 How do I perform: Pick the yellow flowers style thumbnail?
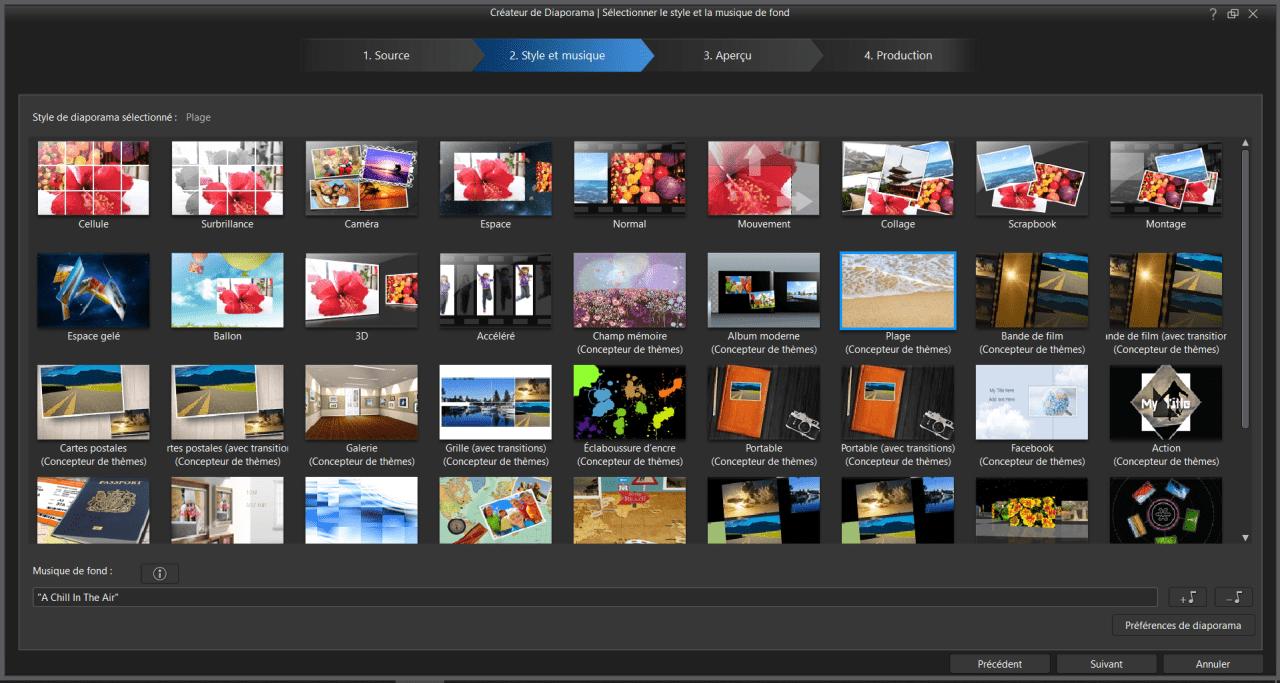pos(1031,510)
